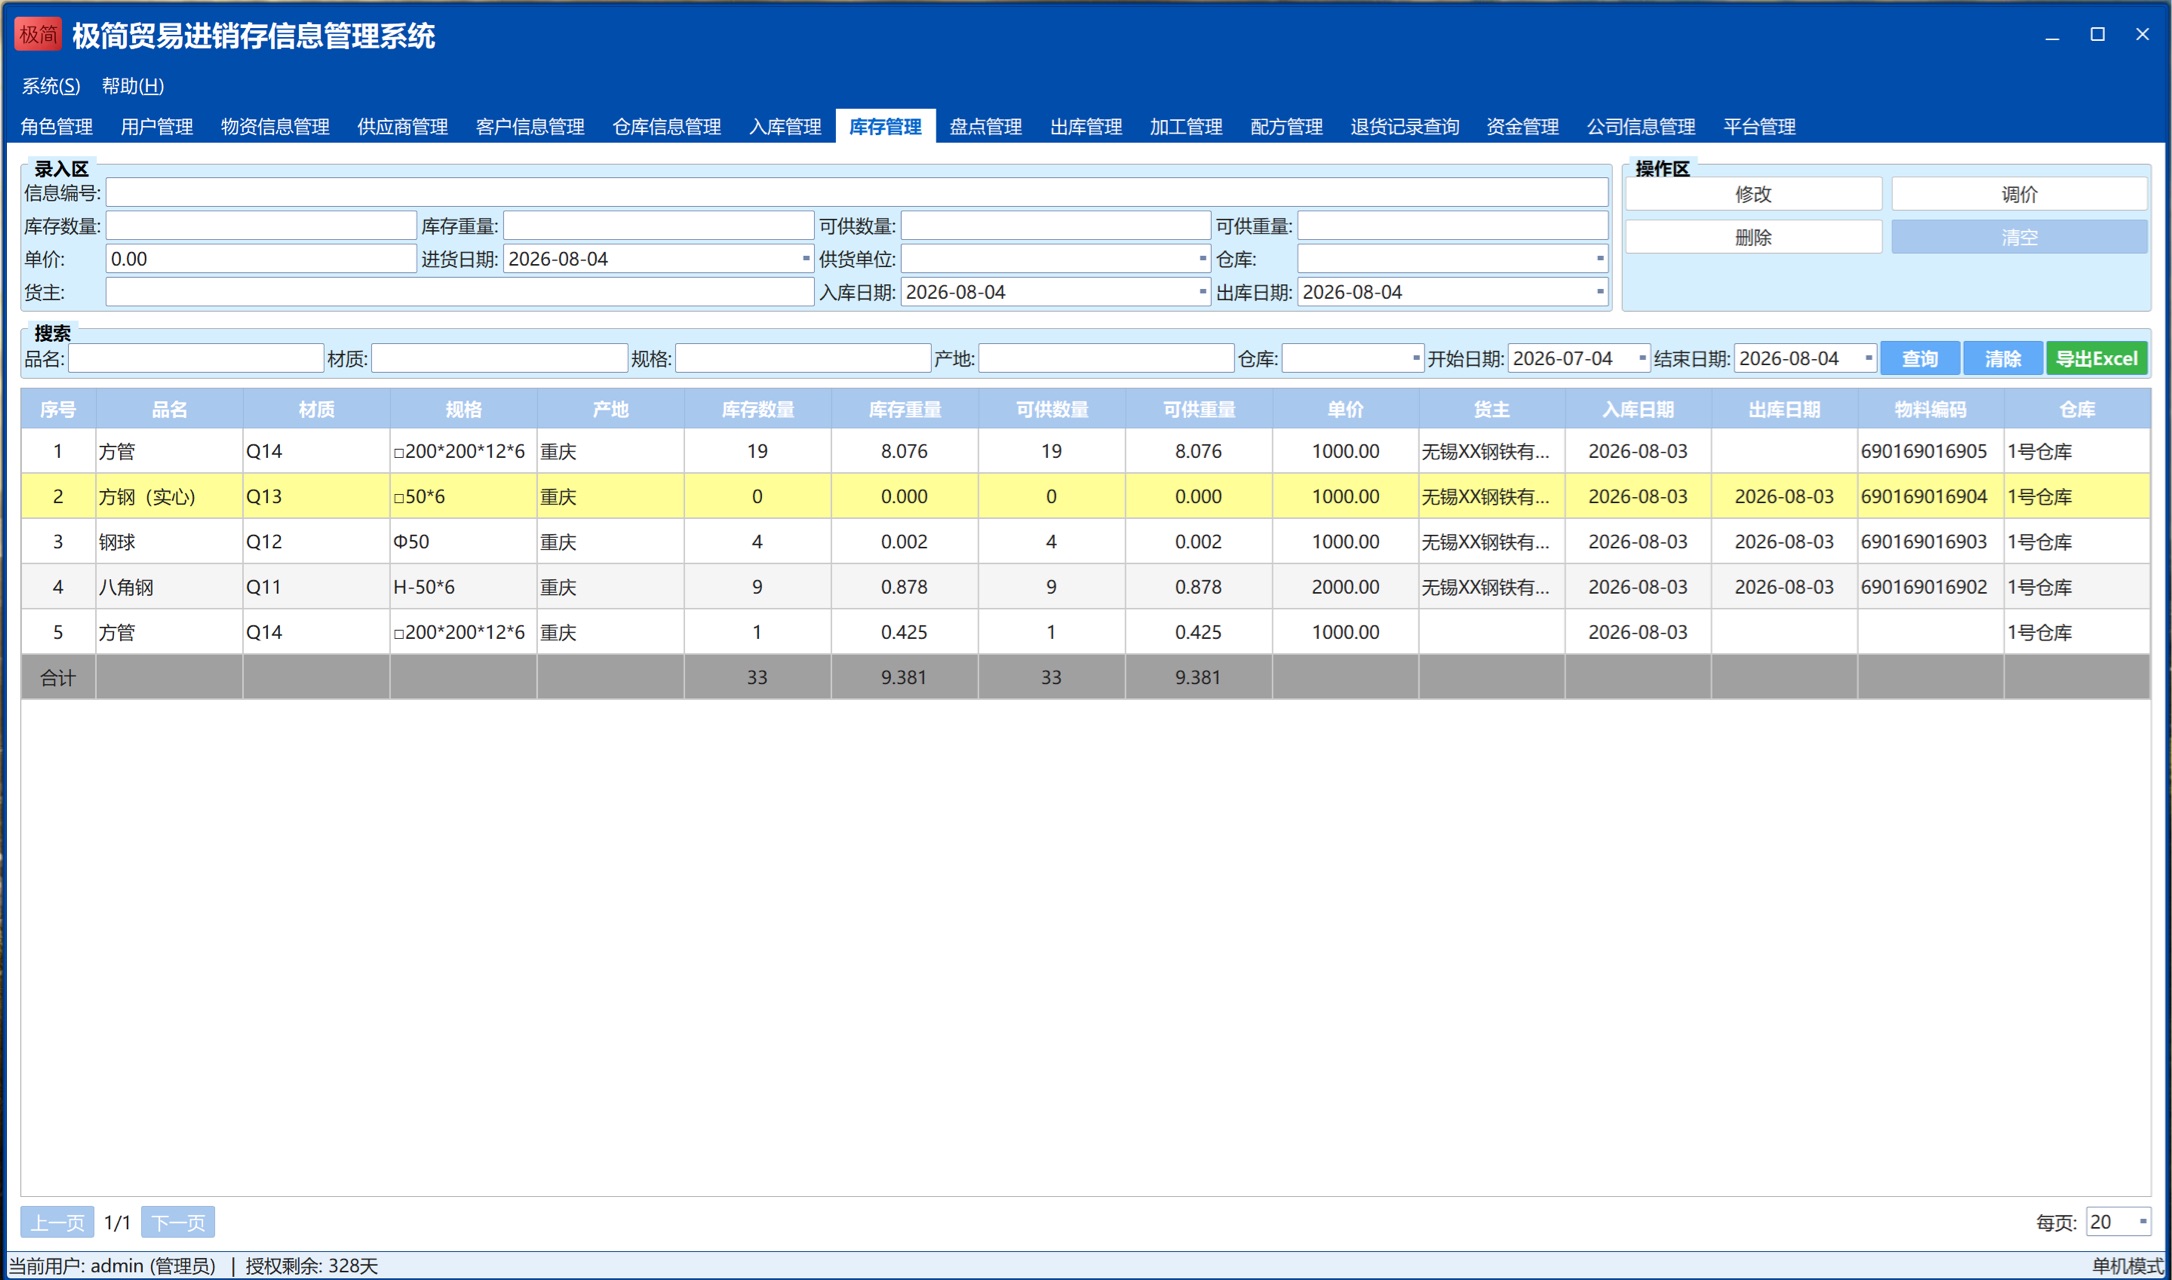Select row with 690169016905
This screenshot has width=2172, height=1280.
[1086, 451]
